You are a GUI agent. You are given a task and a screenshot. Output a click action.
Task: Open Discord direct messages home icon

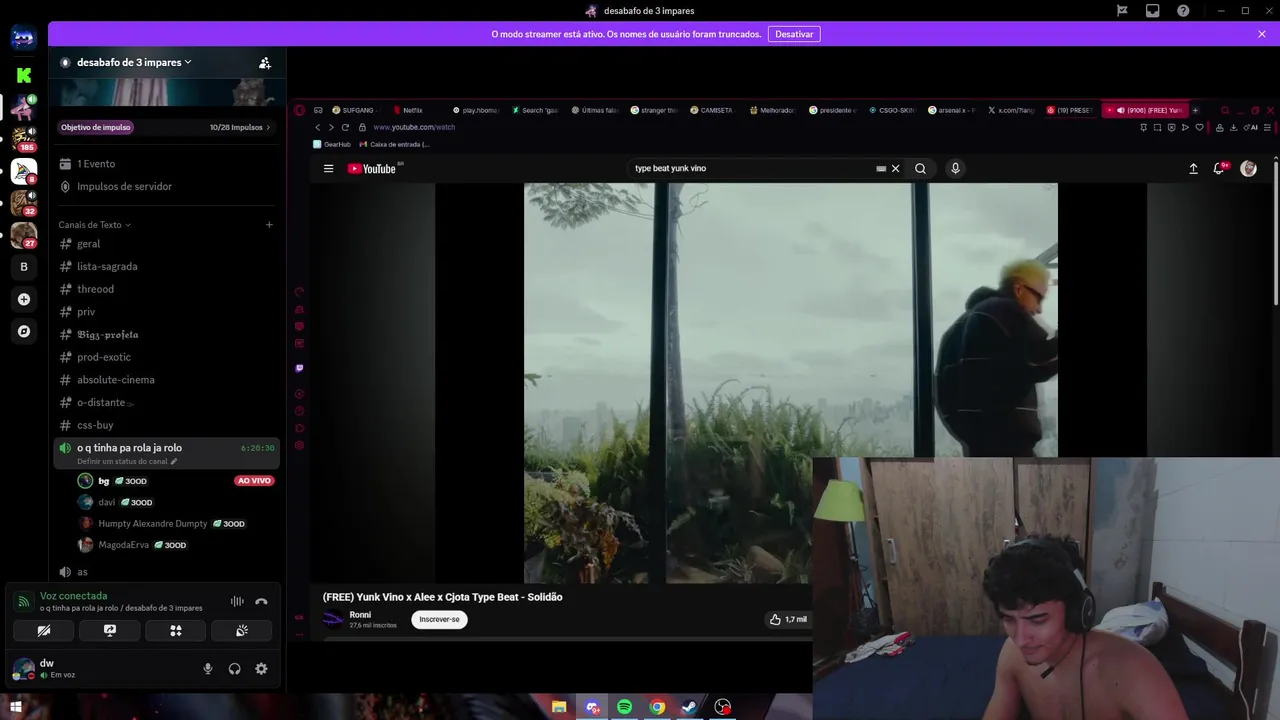24,38
